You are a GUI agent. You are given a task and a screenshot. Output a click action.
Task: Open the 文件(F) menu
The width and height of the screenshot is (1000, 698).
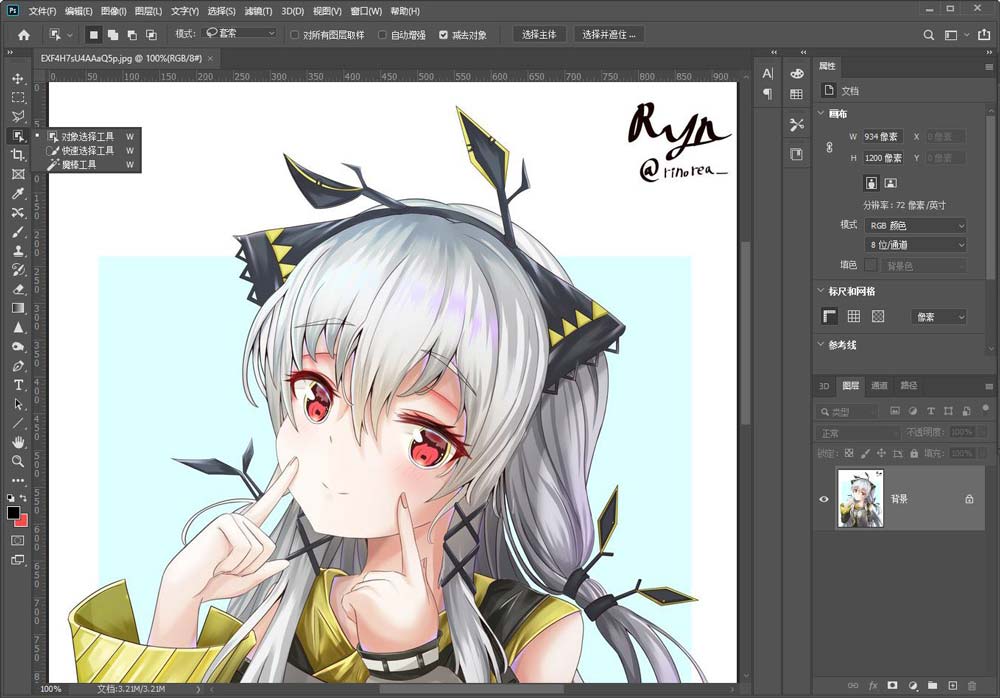(x=42, y=11)
